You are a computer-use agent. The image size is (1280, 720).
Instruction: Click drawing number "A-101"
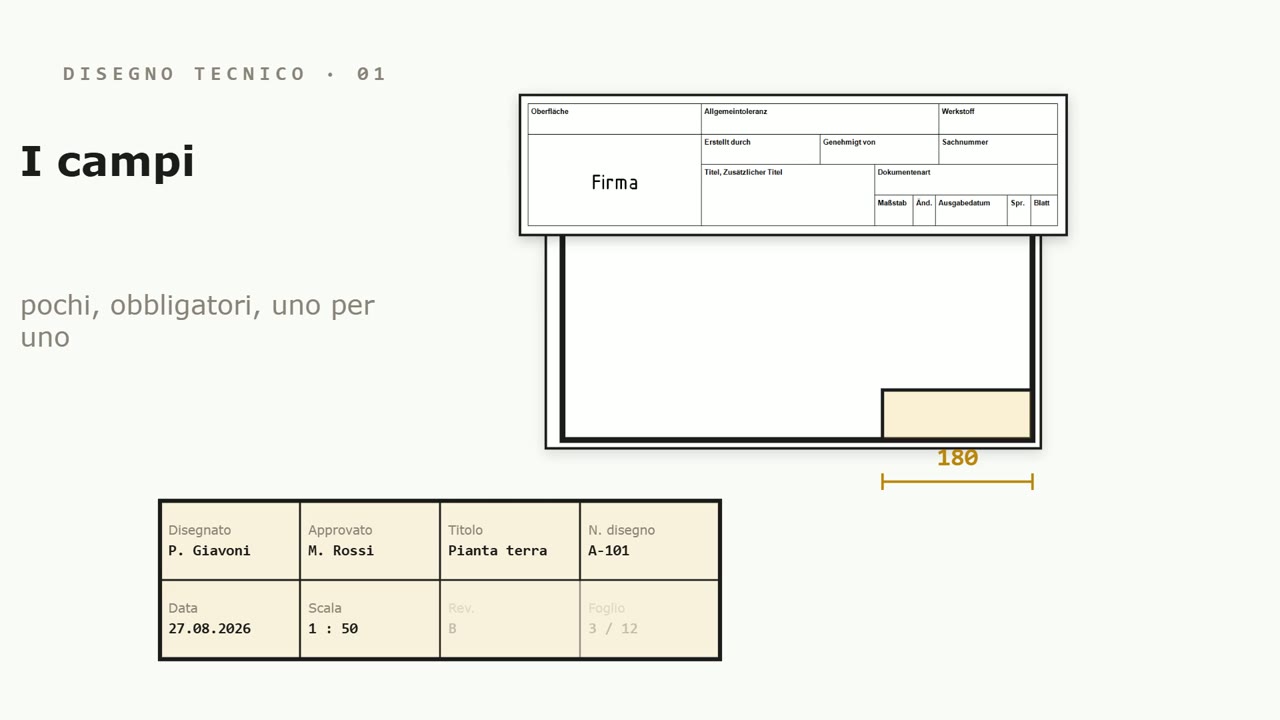tap(609, 551)
